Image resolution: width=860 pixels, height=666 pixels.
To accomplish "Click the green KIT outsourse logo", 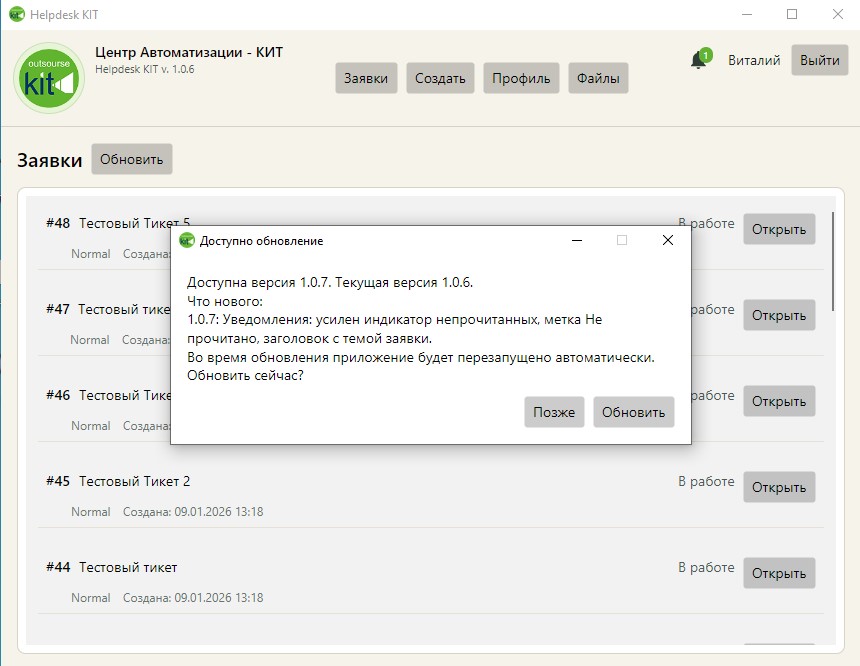I will (50, 78).
